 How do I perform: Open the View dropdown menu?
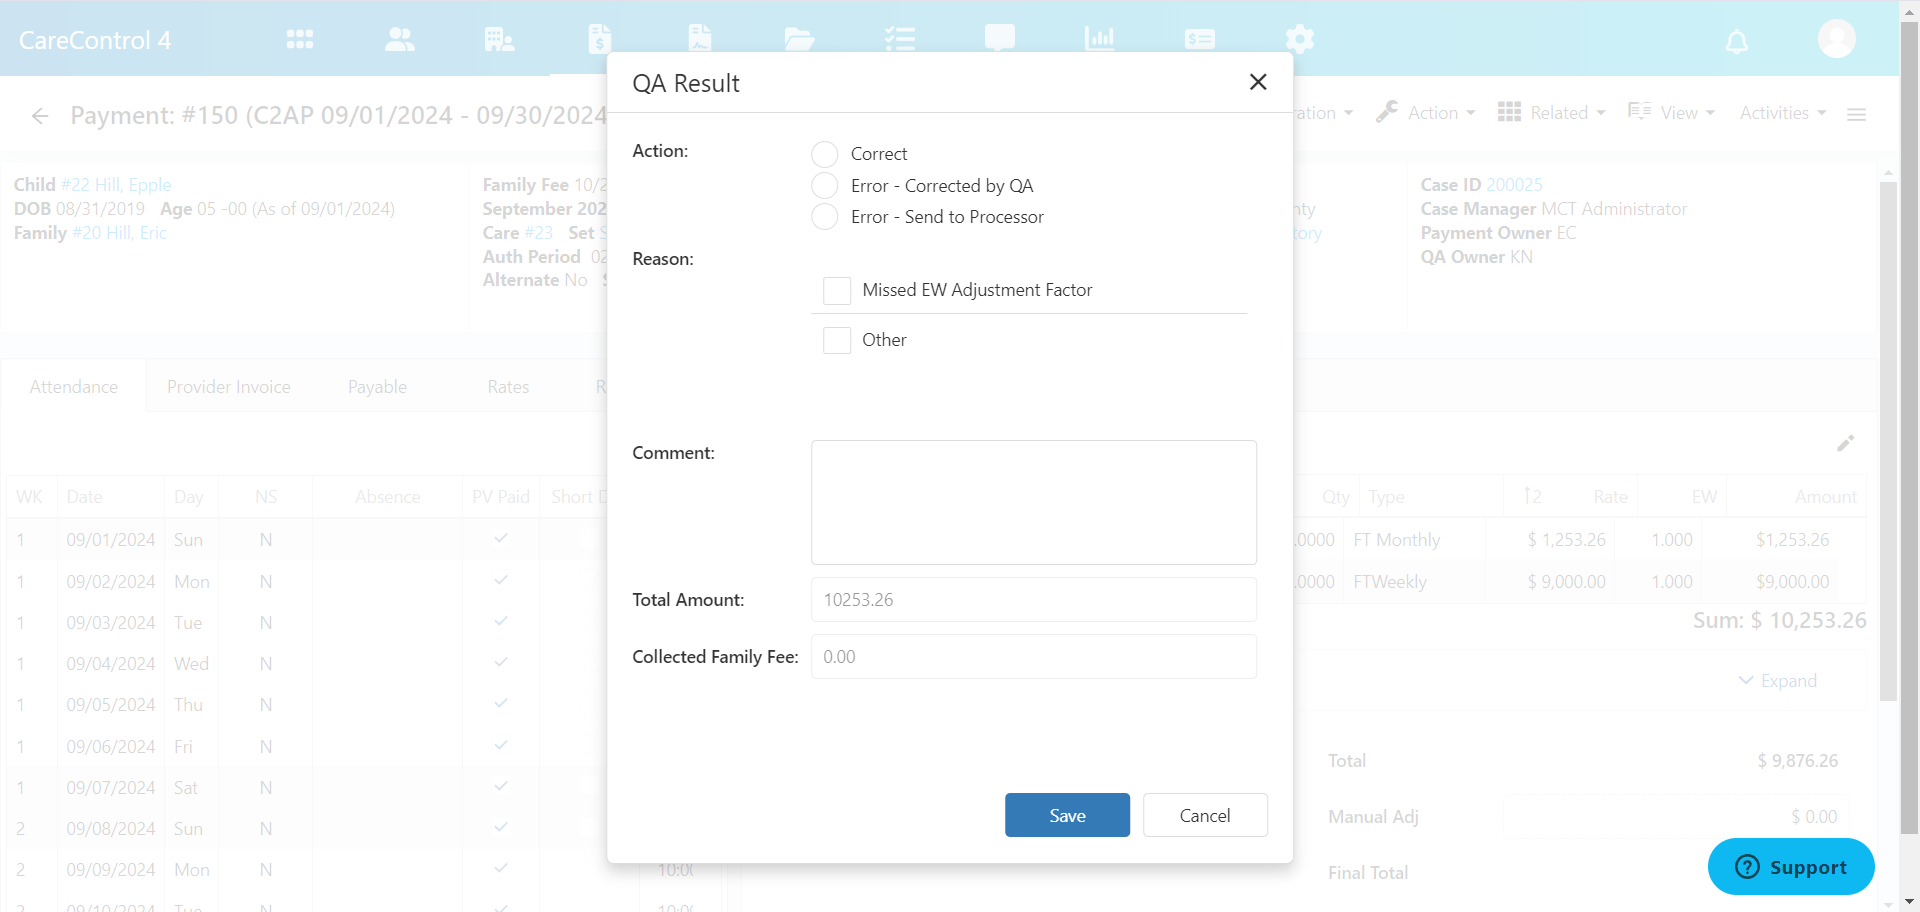pyautogui.click(x=1671, y=113)
